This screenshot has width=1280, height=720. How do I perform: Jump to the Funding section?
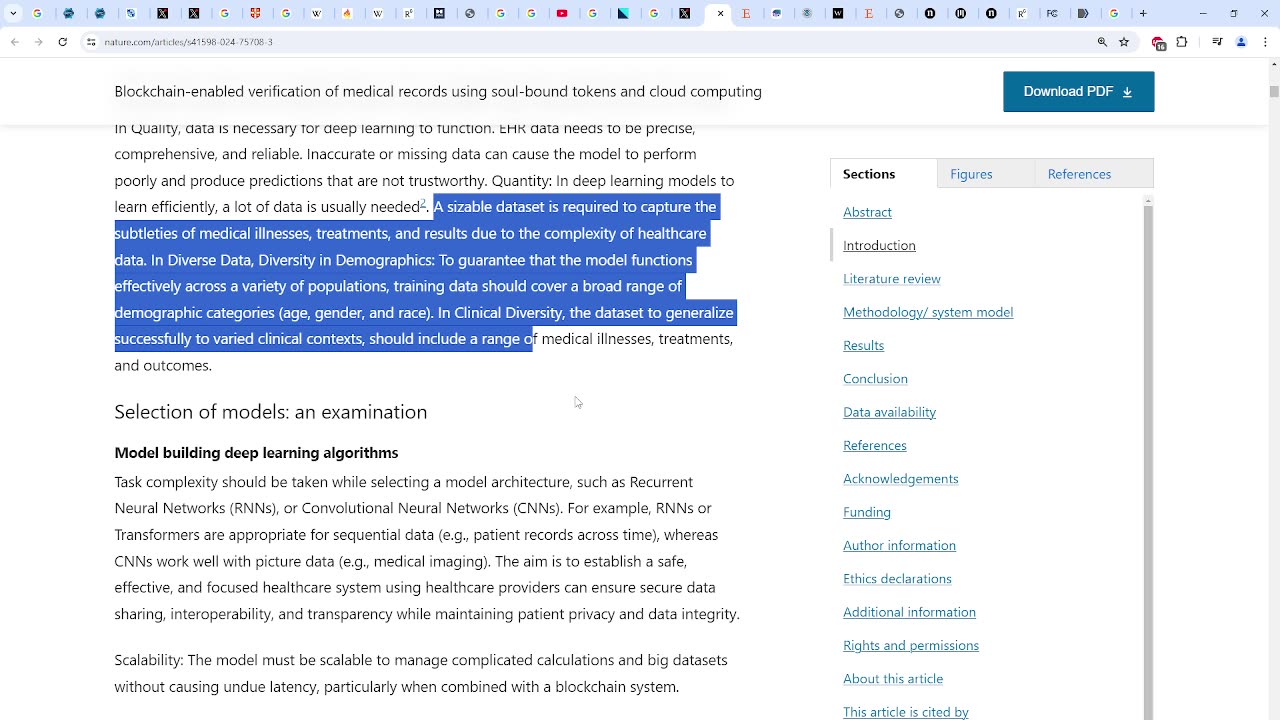(867, 512)
